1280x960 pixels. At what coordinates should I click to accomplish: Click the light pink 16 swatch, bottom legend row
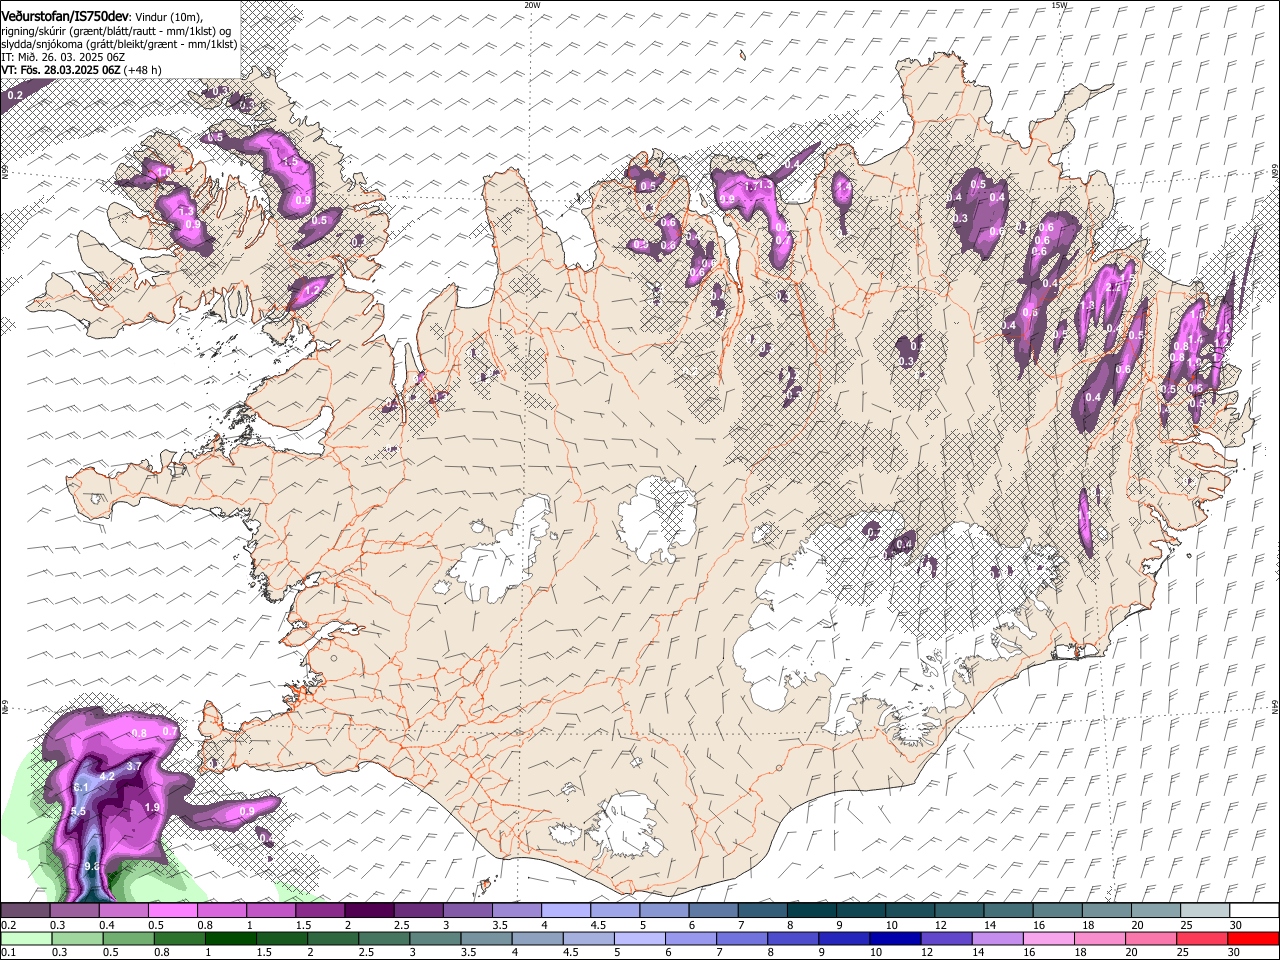1049,938
